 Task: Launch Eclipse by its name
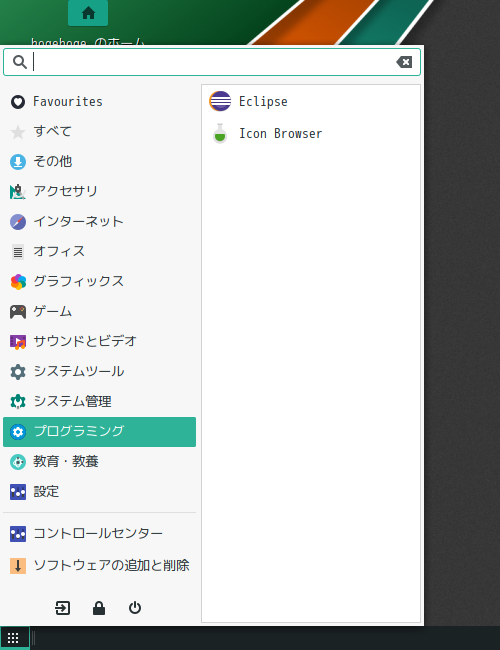263,102
